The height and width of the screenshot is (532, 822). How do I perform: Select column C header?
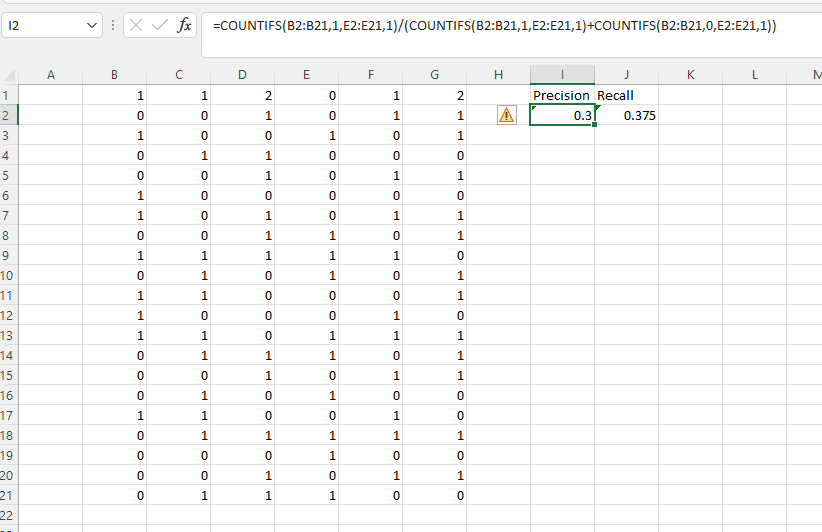tap(179, 75)
